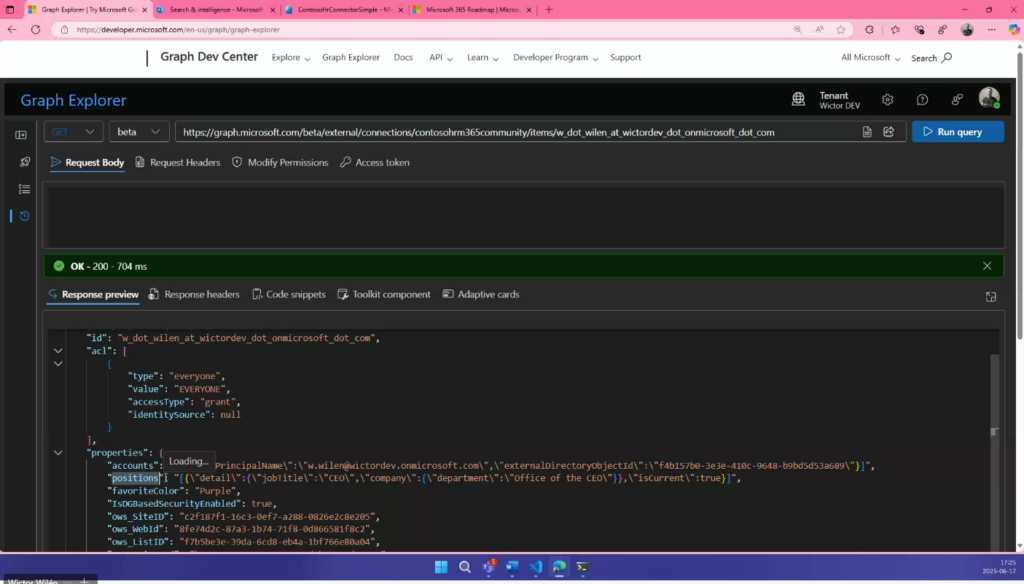
Task: Open the Graph Explorer nav link
Action: [x=351, y=57]
